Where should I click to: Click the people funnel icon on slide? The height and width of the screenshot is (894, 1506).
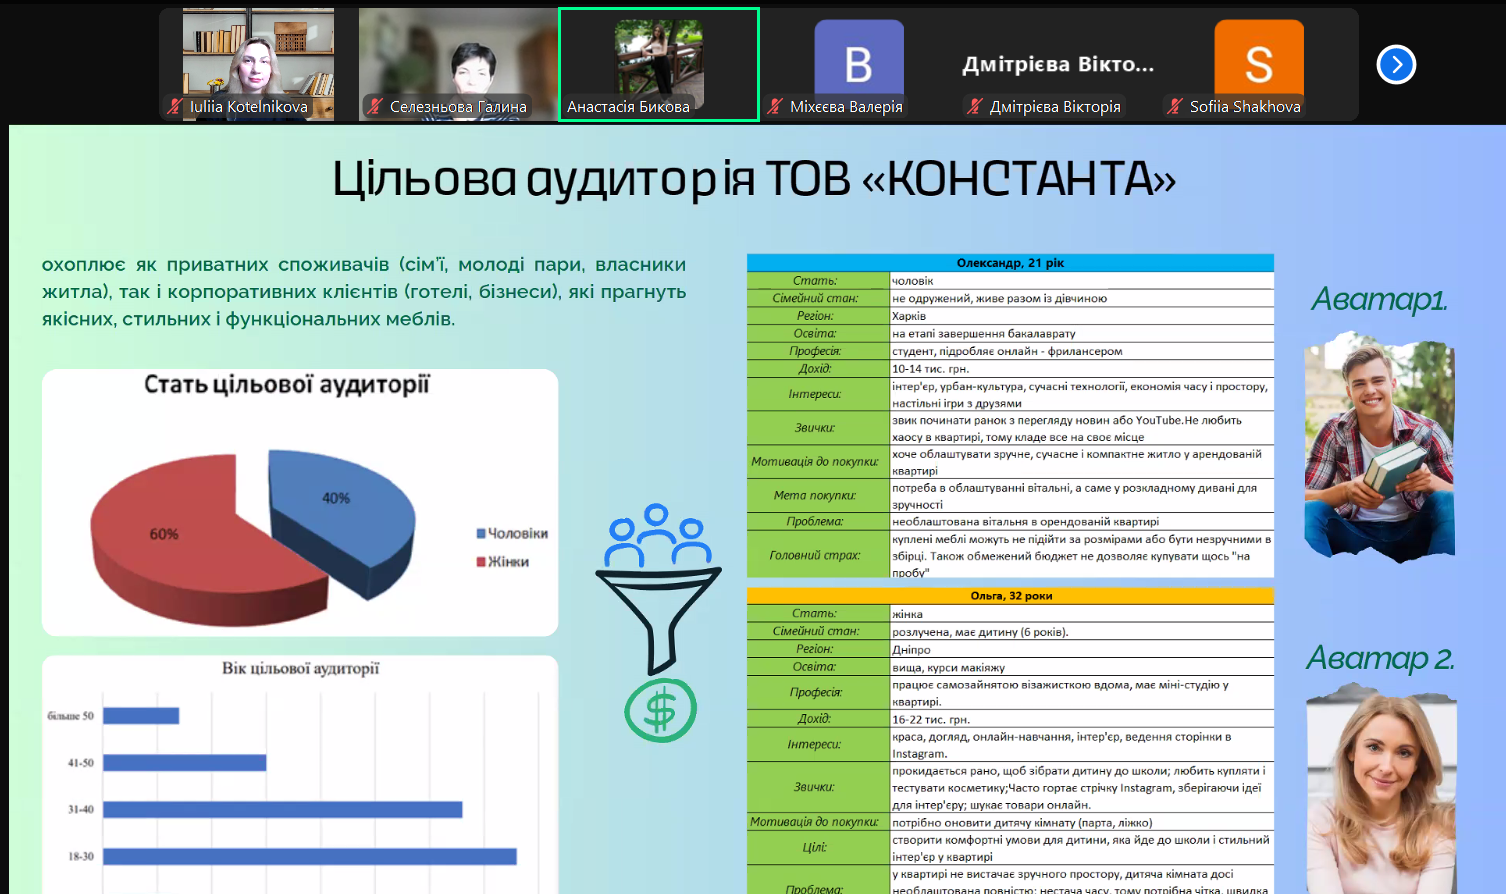coord(658,588)
